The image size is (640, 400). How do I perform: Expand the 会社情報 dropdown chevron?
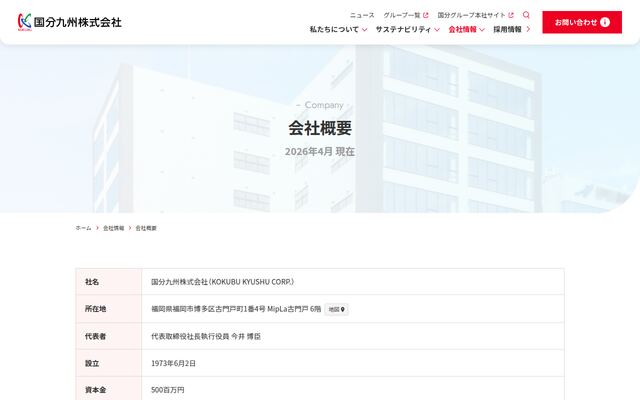[x=482, y=29]
